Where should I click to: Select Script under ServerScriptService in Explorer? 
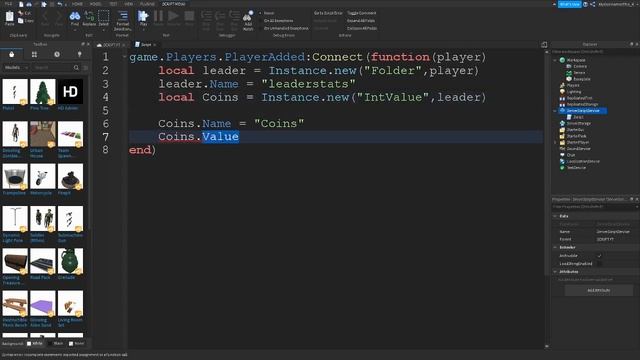[578, 117]
